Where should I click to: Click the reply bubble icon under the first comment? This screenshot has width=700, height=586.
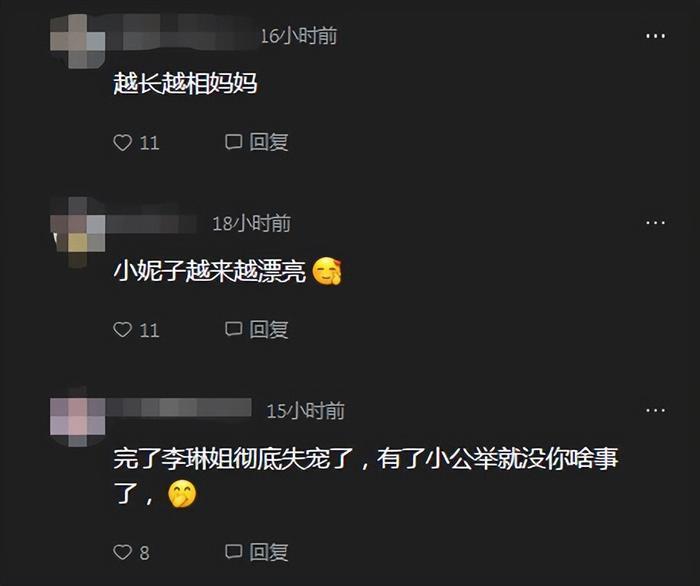[233, 142]
